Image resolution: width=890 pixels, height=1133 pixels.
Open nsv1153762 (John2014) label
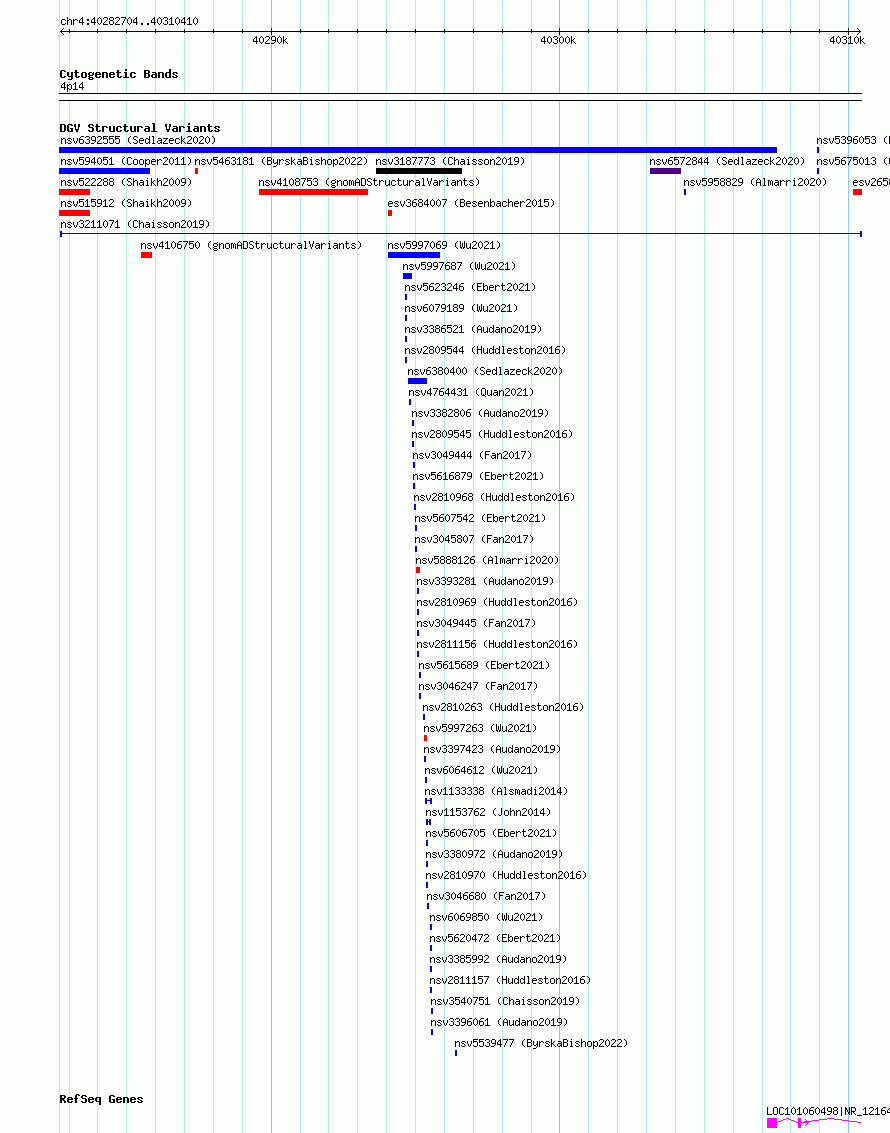click(488, 811)
